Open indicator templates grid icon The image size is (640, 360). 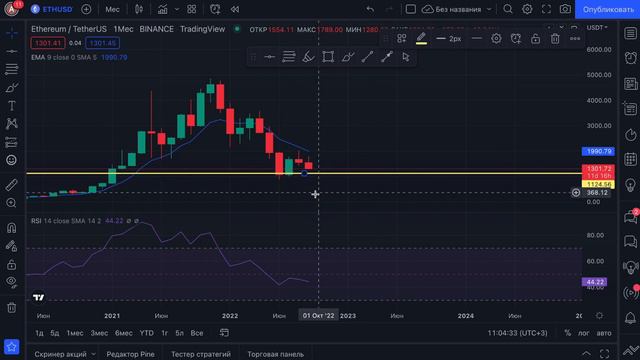click(x=191, y=9)
